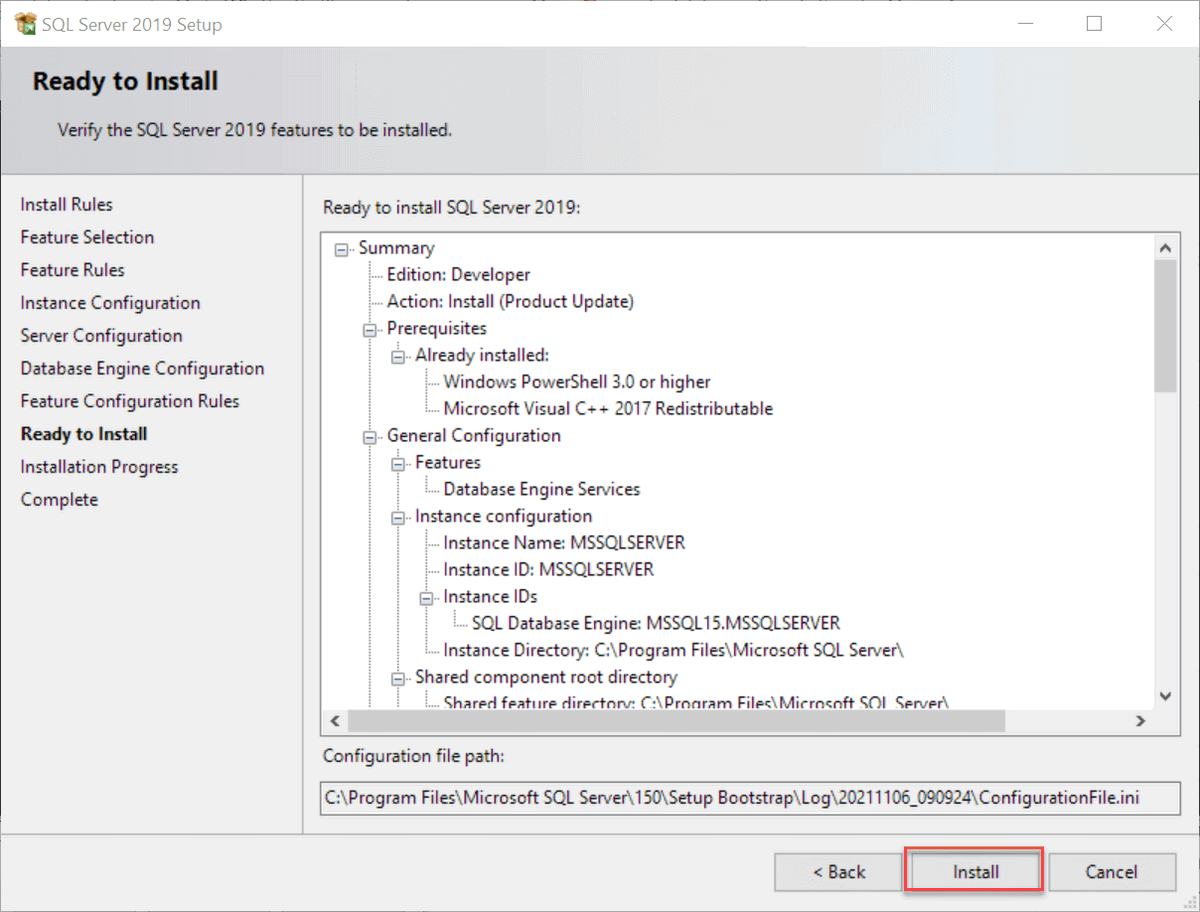
Task: Select the Database Engine Services tree item
Action: coord(541,489)
